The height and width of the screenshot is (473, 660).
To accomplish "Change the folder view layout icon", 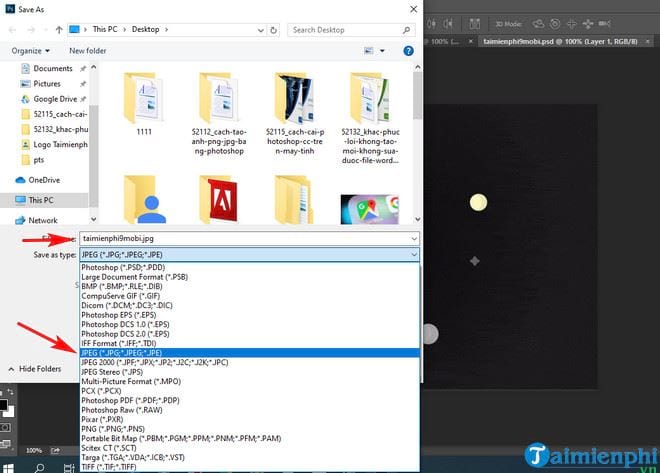I will click(x=369, y=51).
